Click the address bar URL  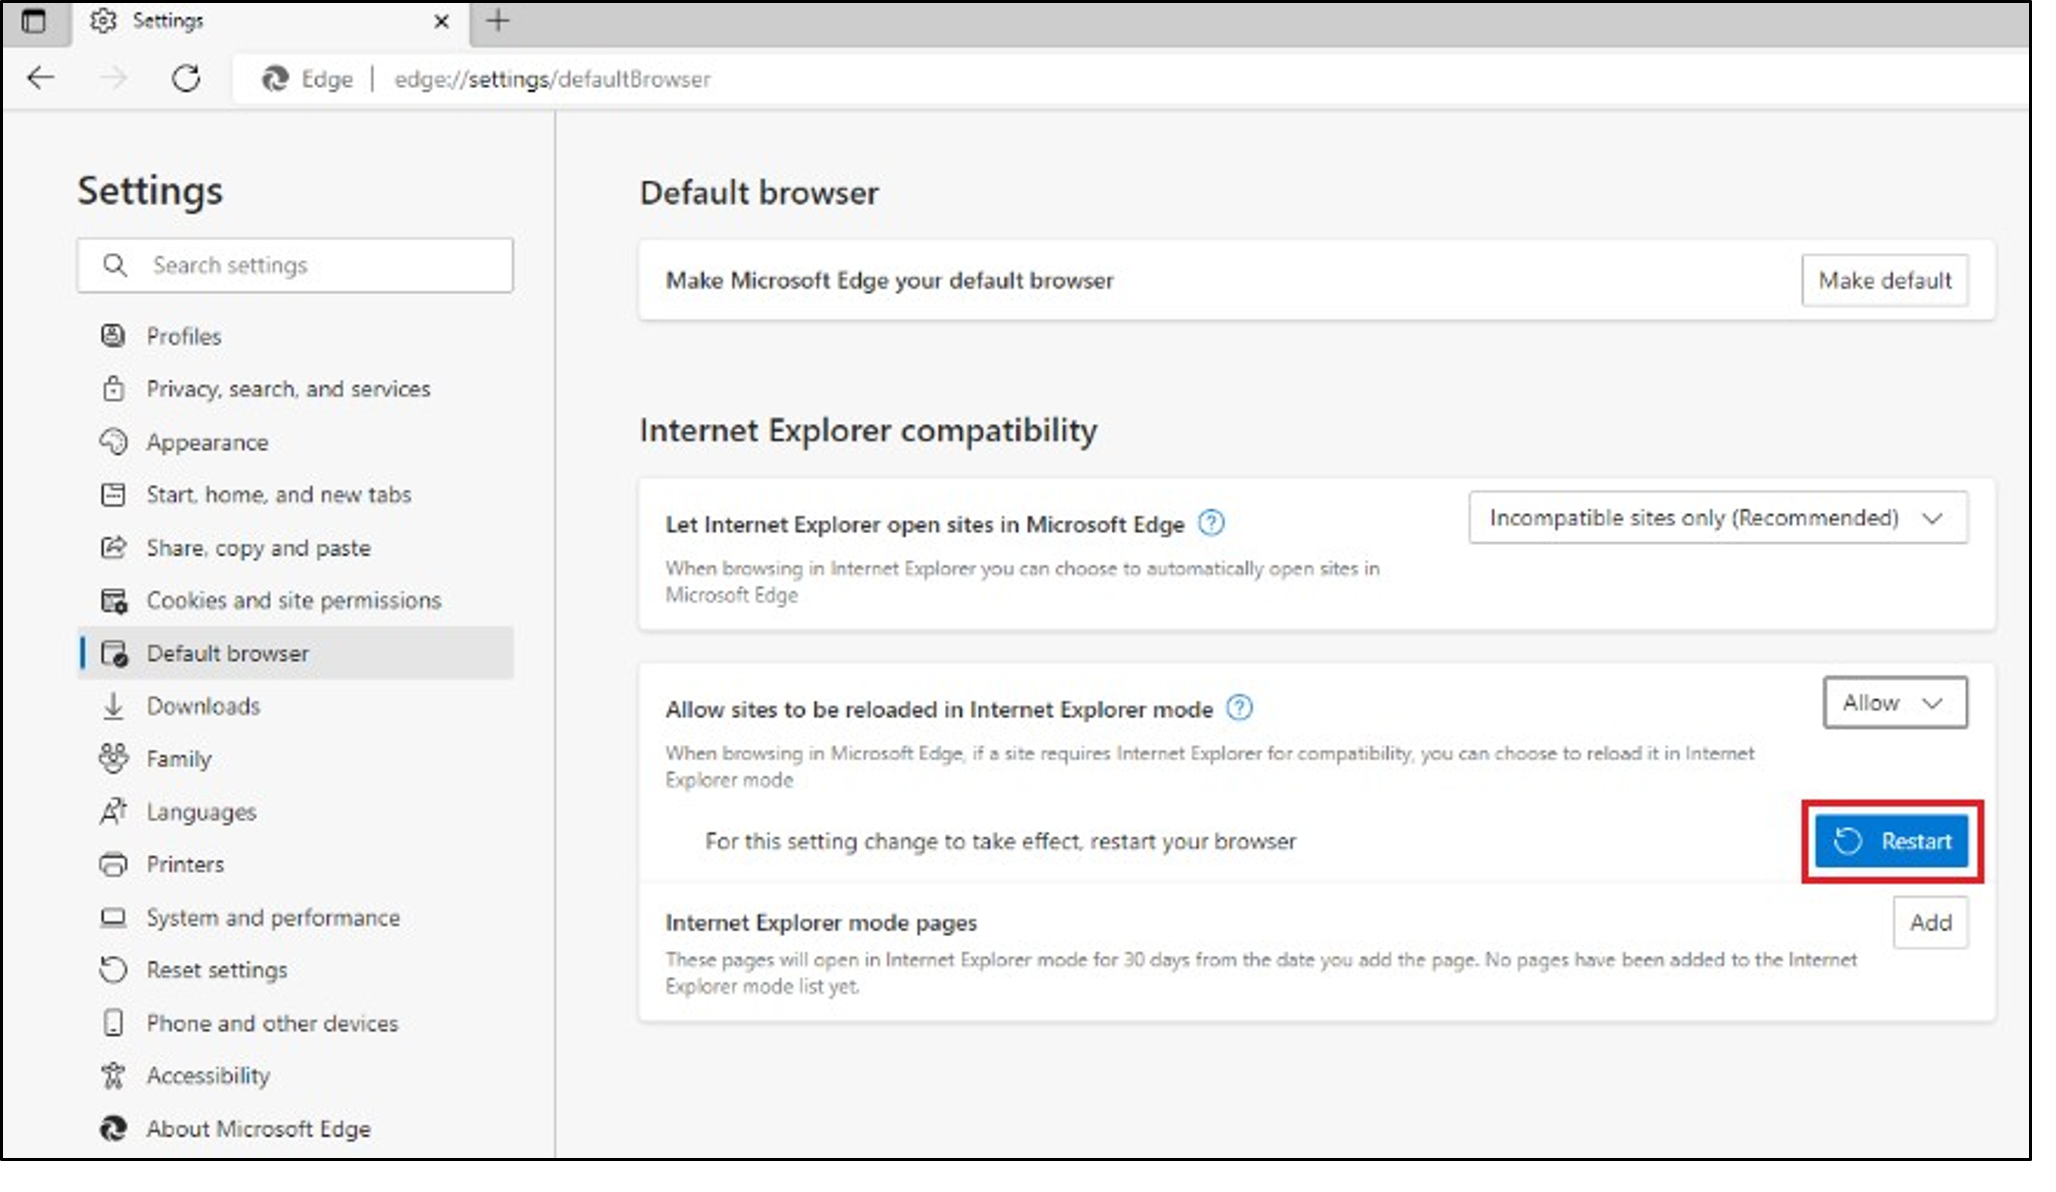(552, 79)
